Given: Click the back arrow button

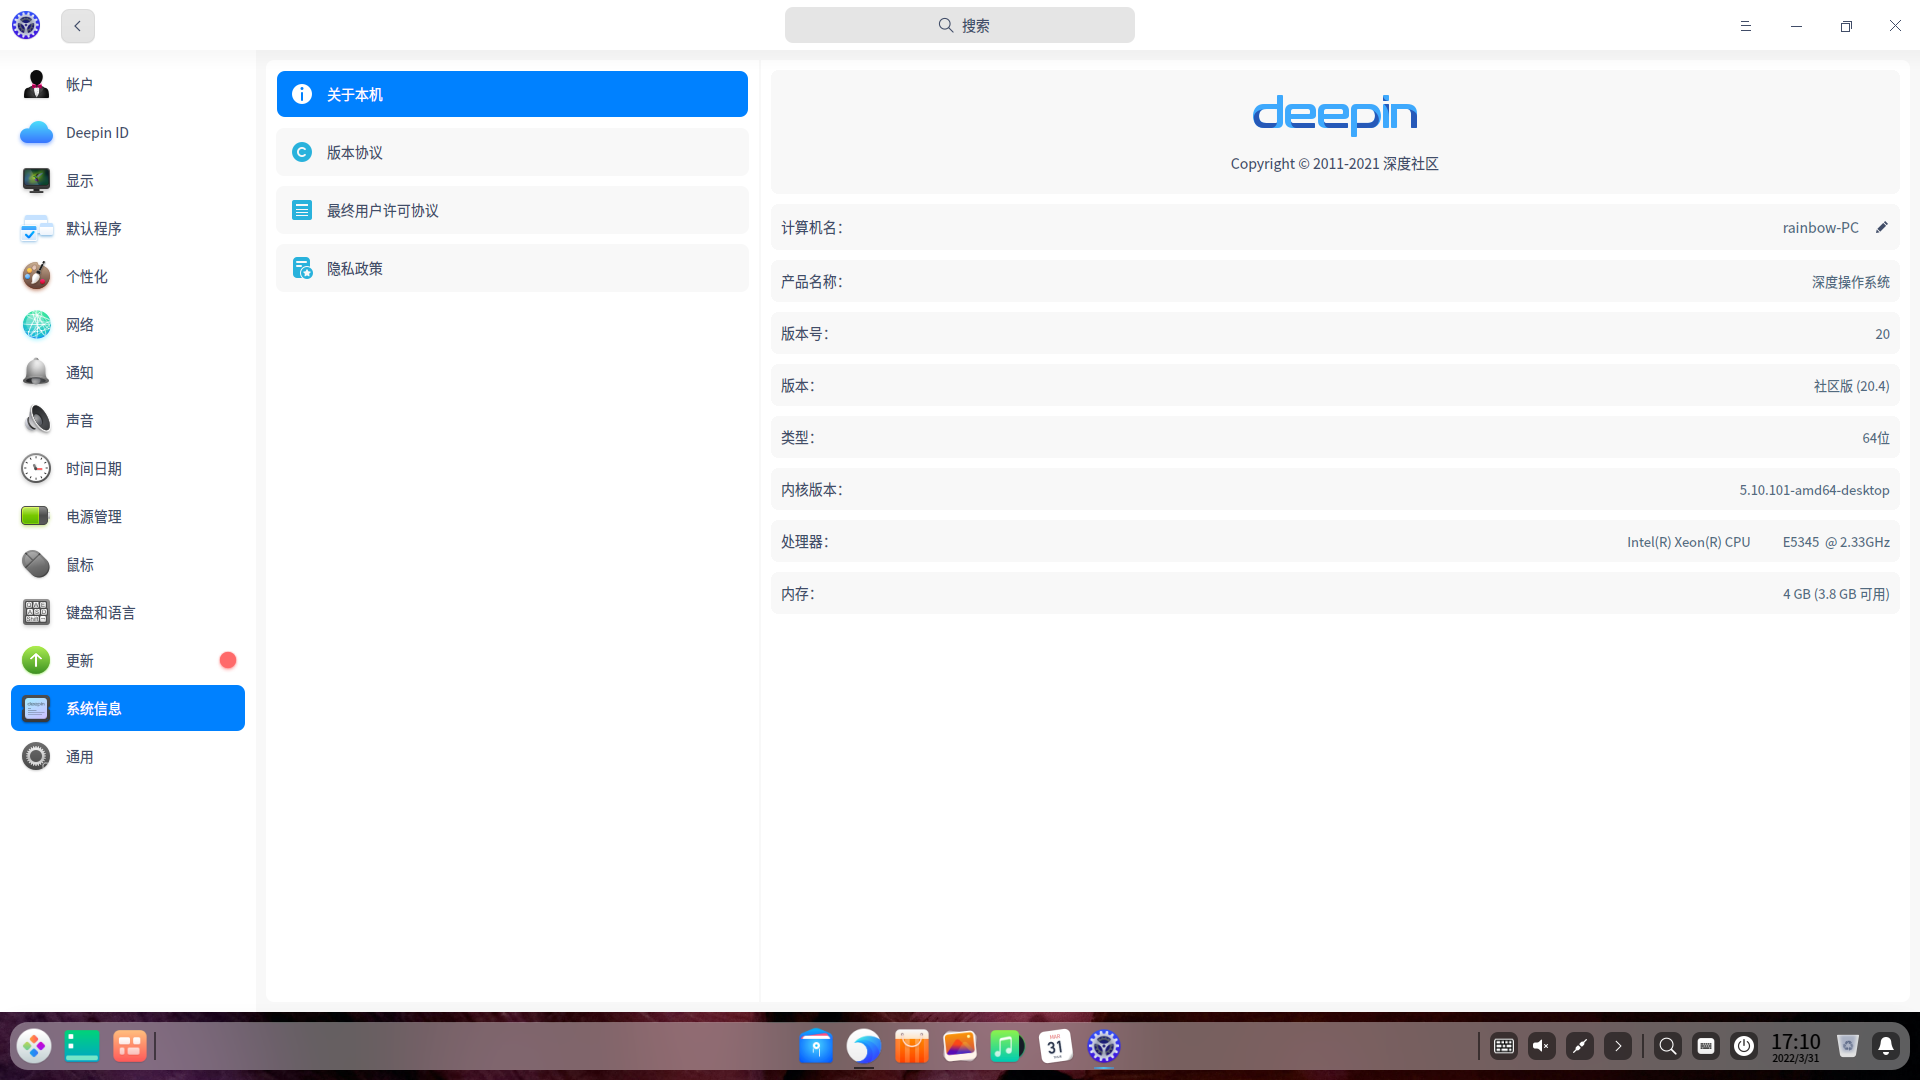Looking at the screenshot, I should pos(77,26).
